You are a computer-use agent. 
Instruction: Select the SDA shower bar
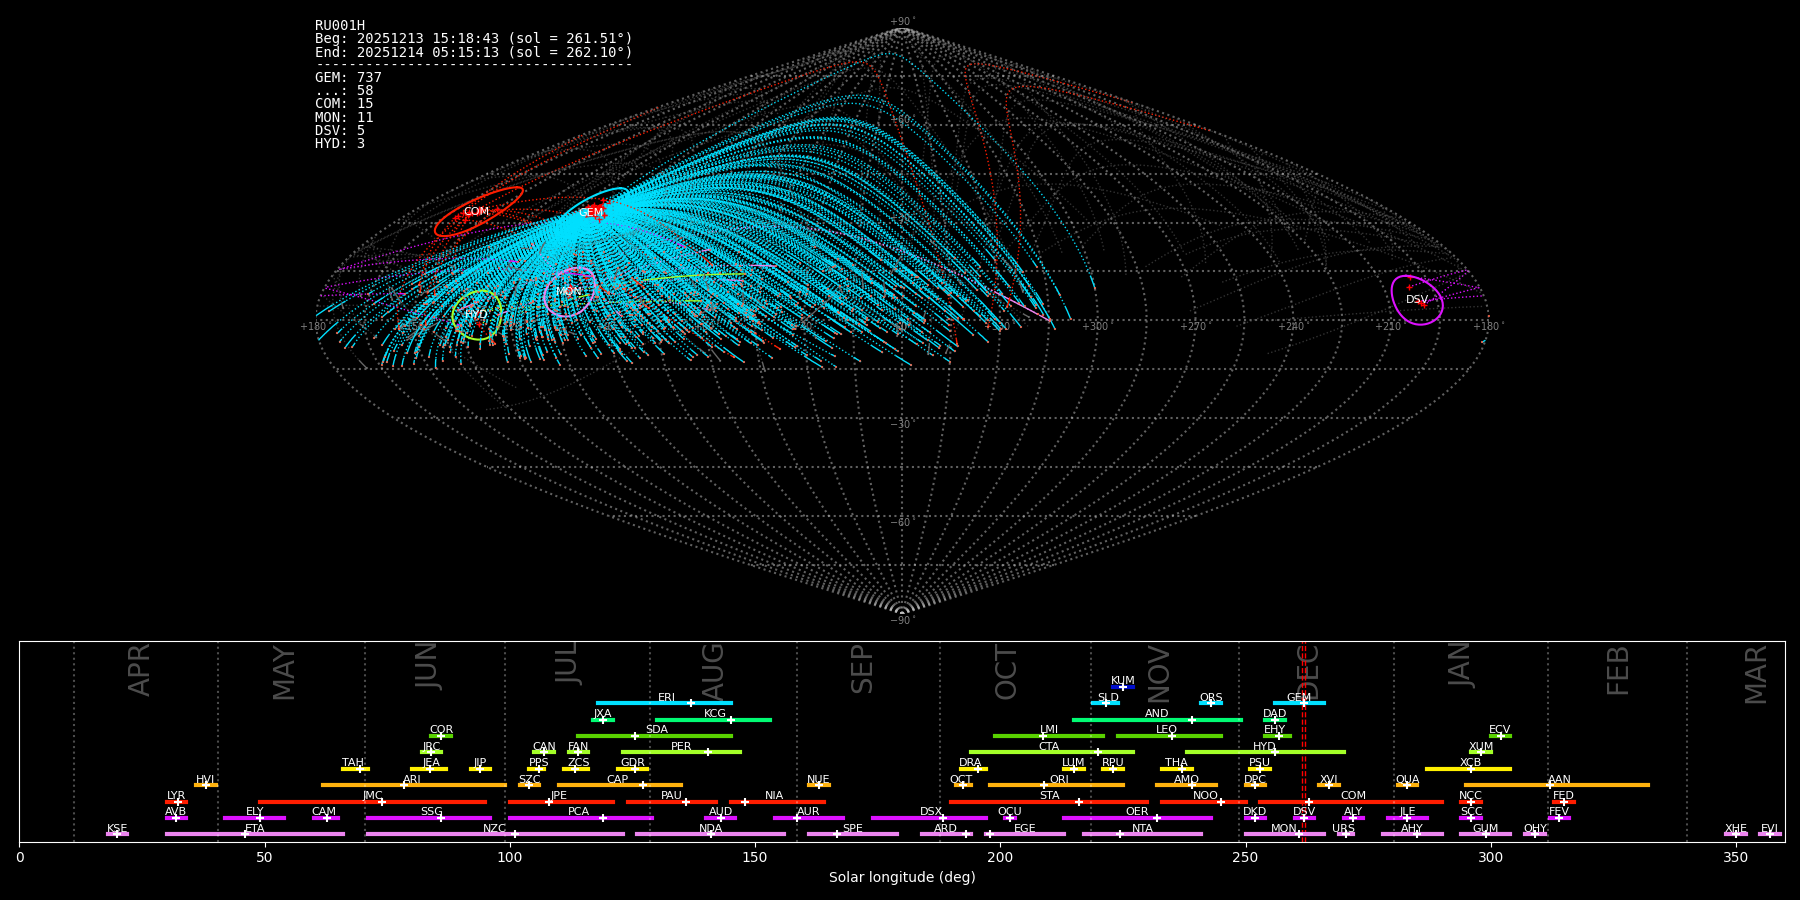tap(654, 736)
